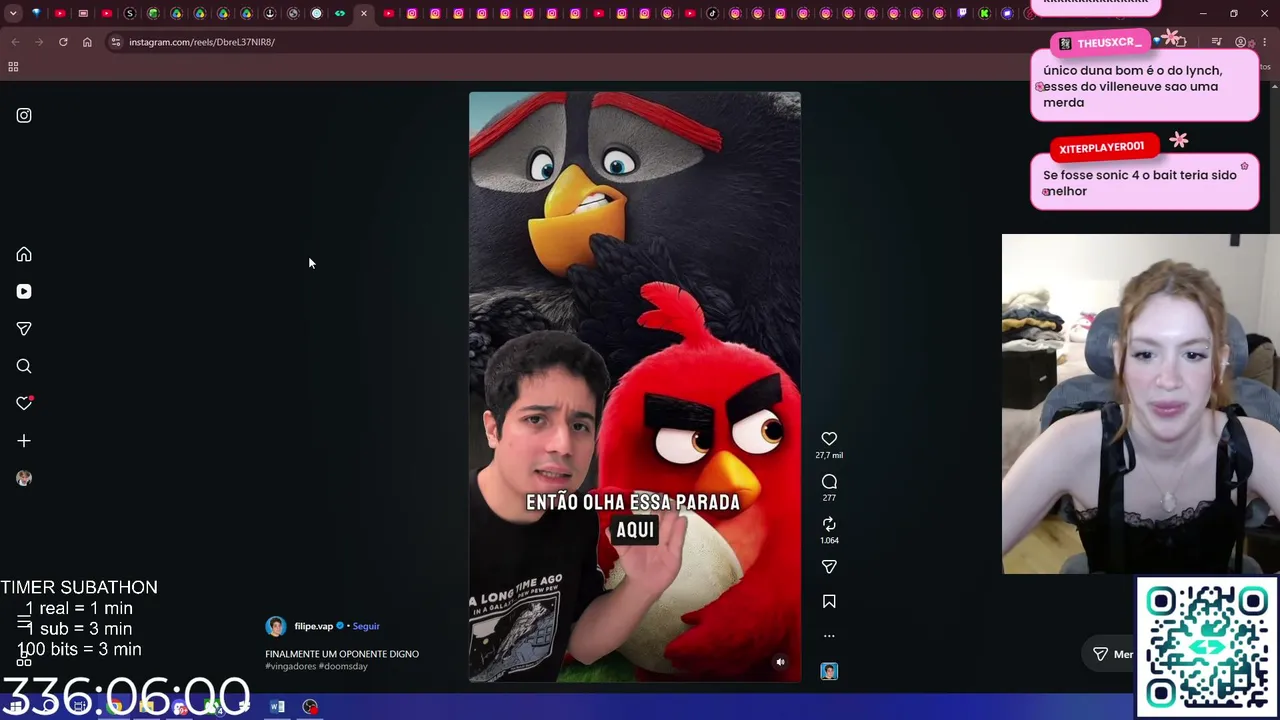Open the reel's comments bubble icon
1280x720 pixels.
[x=829, y=481]
